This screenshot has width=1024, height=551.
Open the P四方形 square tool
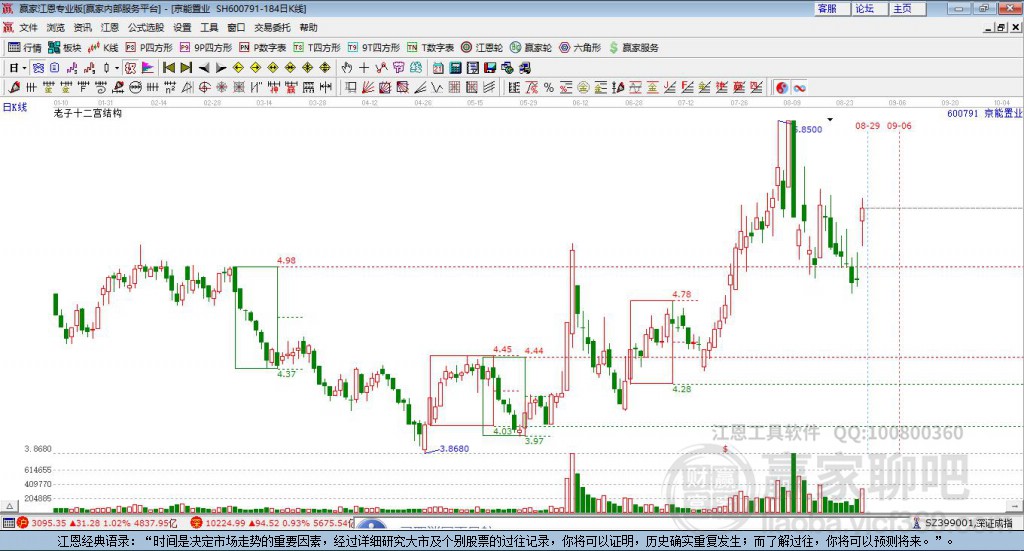[x=149, y=48]
